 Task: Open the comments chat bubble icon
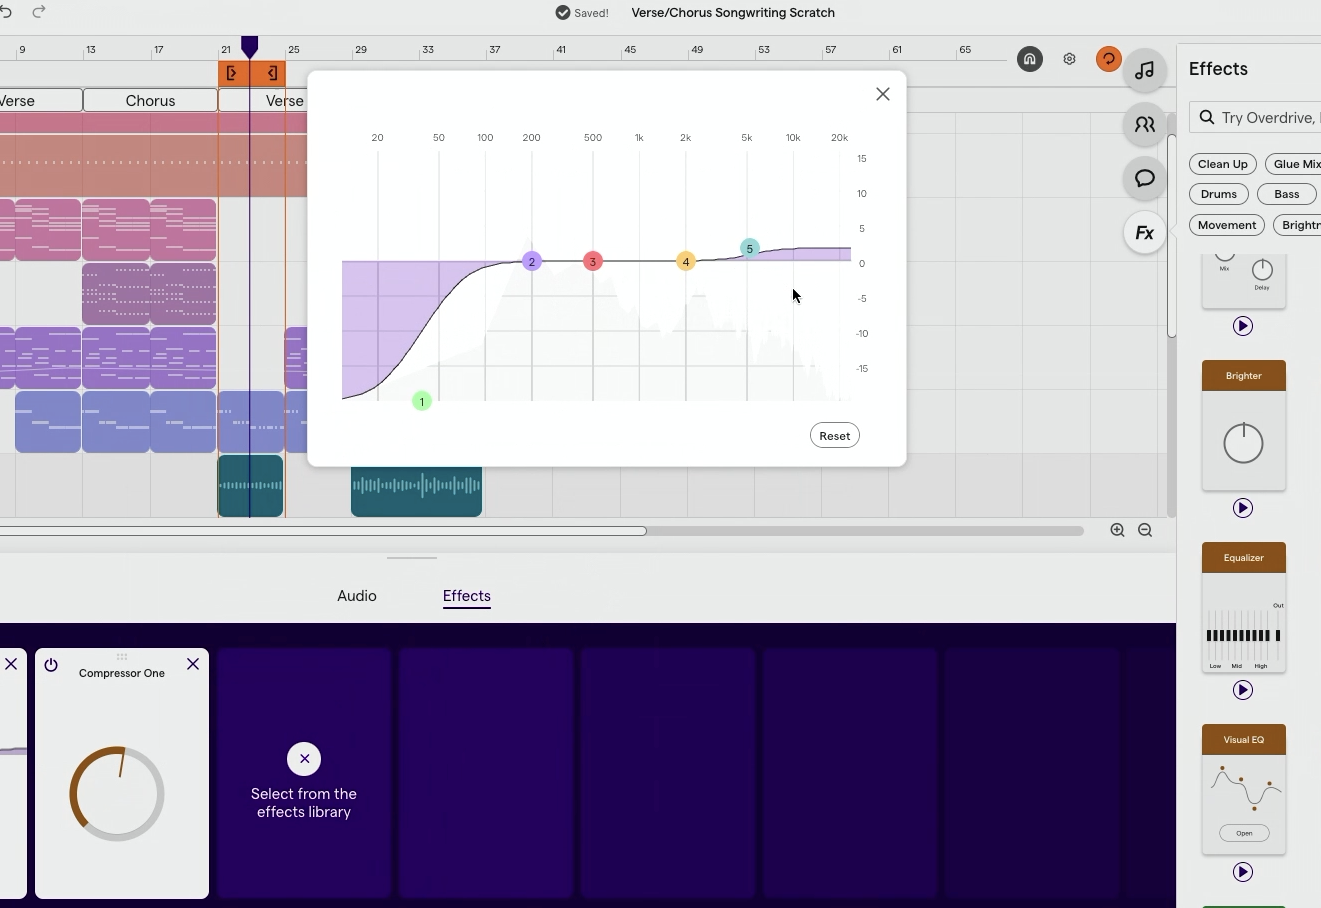(x=1145, y=178)
